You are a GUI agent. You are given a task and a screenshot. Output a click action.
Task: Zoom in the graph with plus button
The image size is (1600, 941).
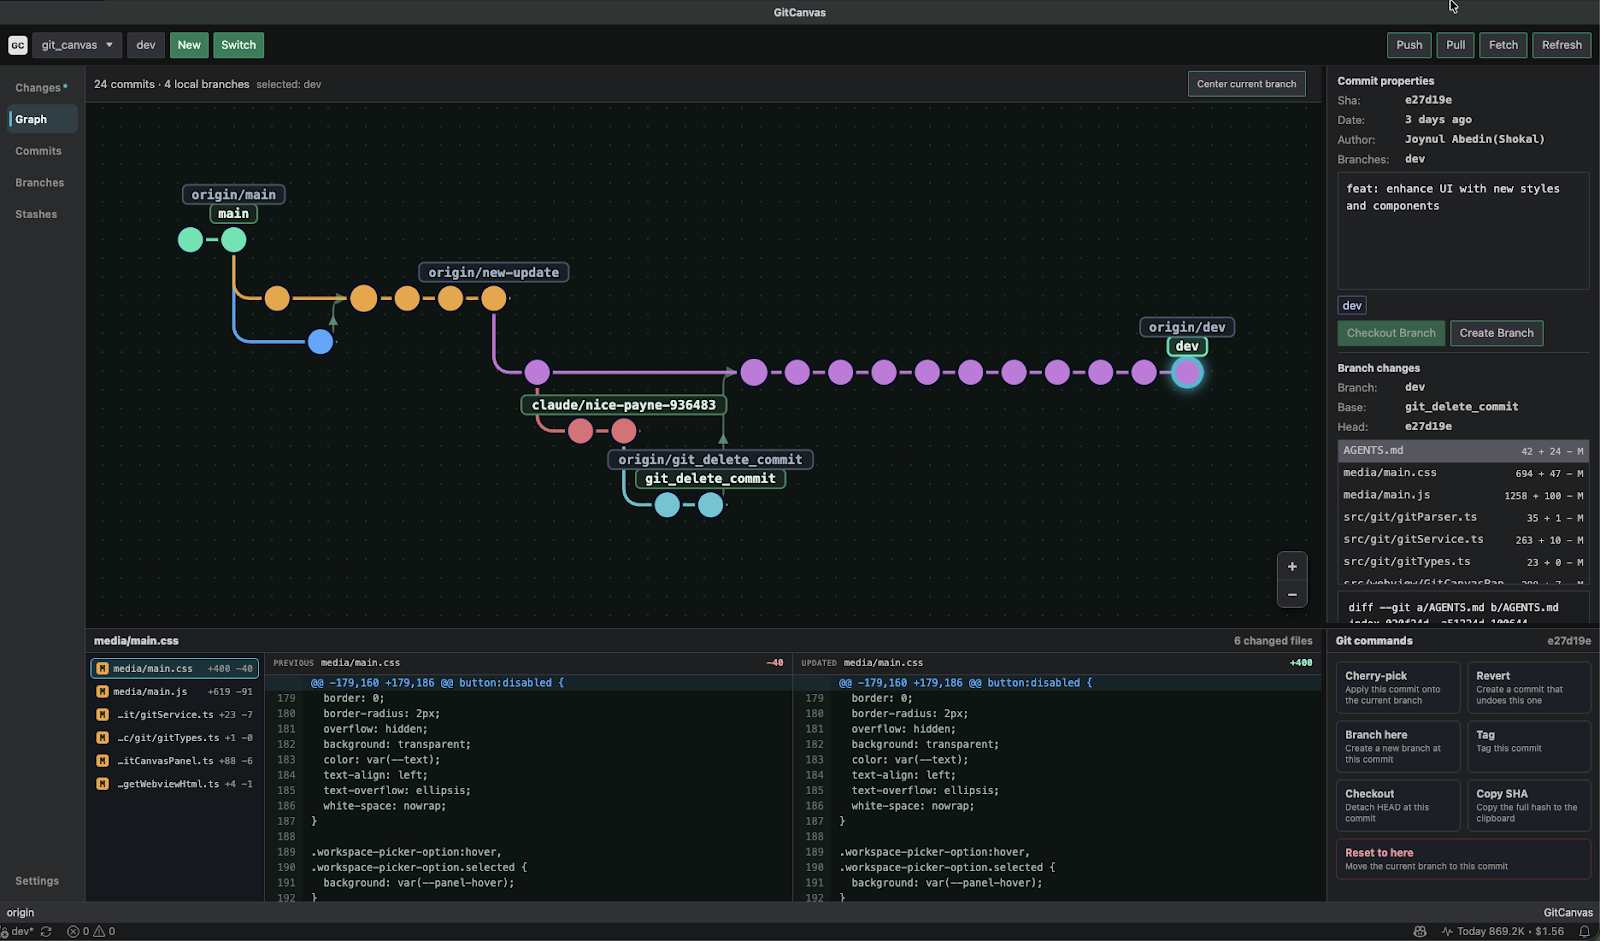pyautogui.click(x=1292, y=566)
